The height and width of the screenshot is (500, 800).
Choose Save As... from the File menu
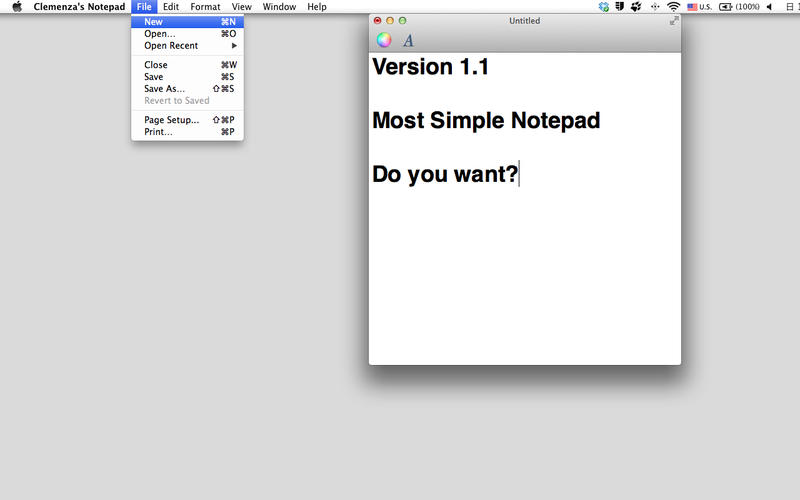coord(187,88)
